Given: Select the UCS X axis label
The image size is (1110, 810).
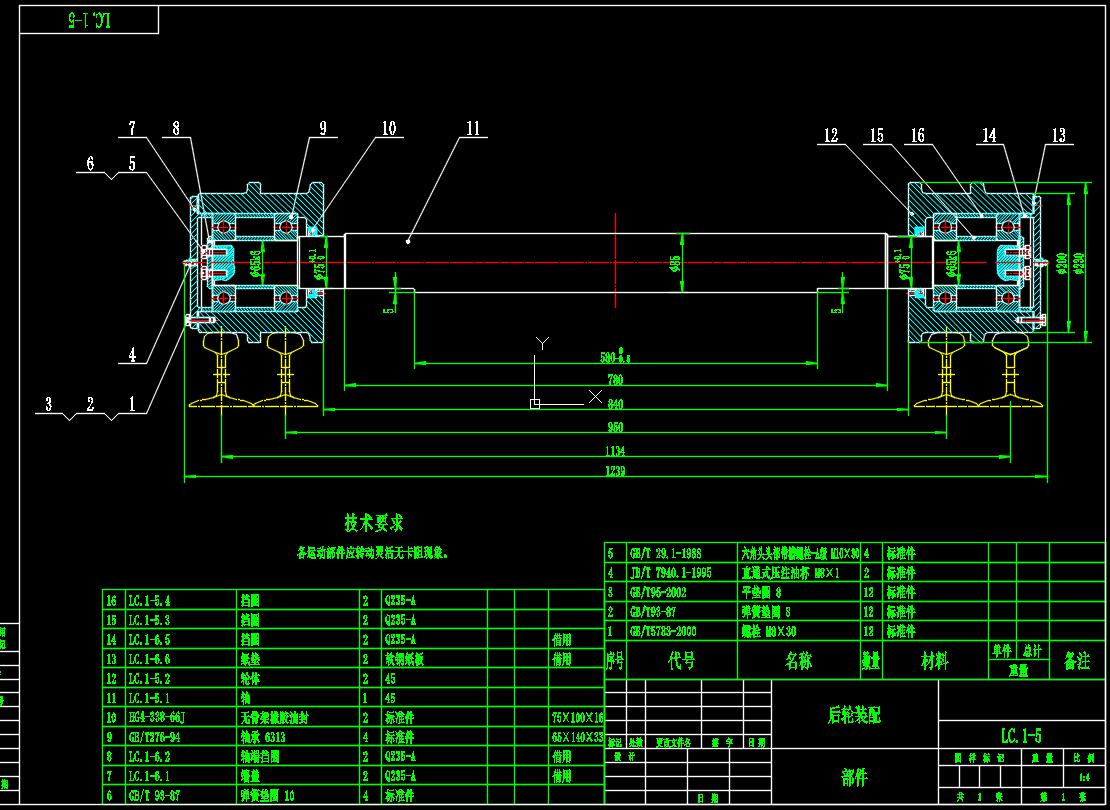Looking at the screenshot, I should point(595,397).
